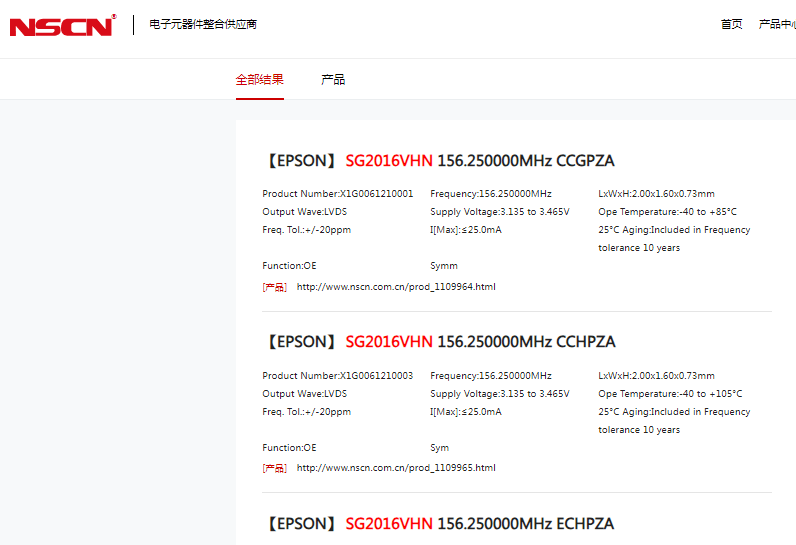The height and width of the screenshot is (545, 796).
Task: Click Frequency:156.250000MHz in CCGPZA result
Action: [x=491, y=194]
